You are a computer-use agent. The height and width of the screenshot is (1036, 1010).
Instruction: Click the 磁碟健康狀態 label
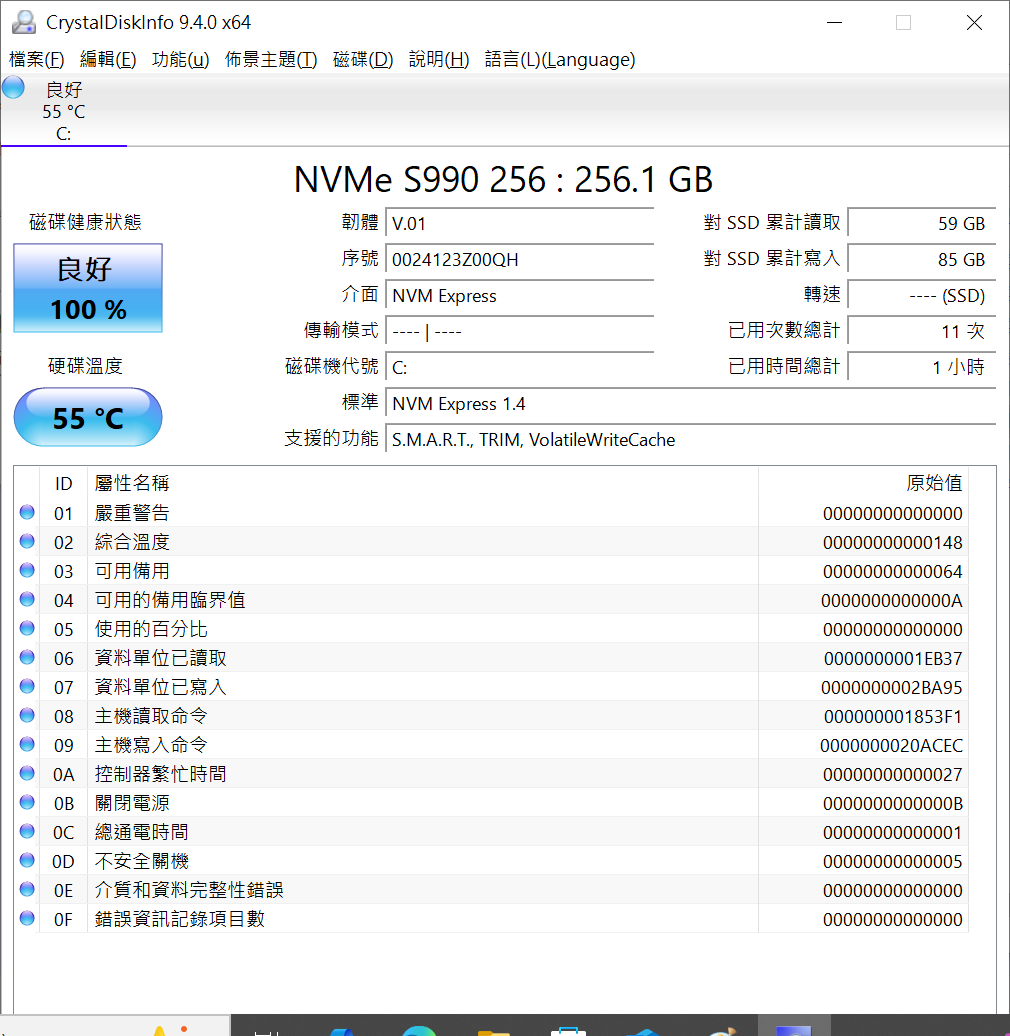85,222
